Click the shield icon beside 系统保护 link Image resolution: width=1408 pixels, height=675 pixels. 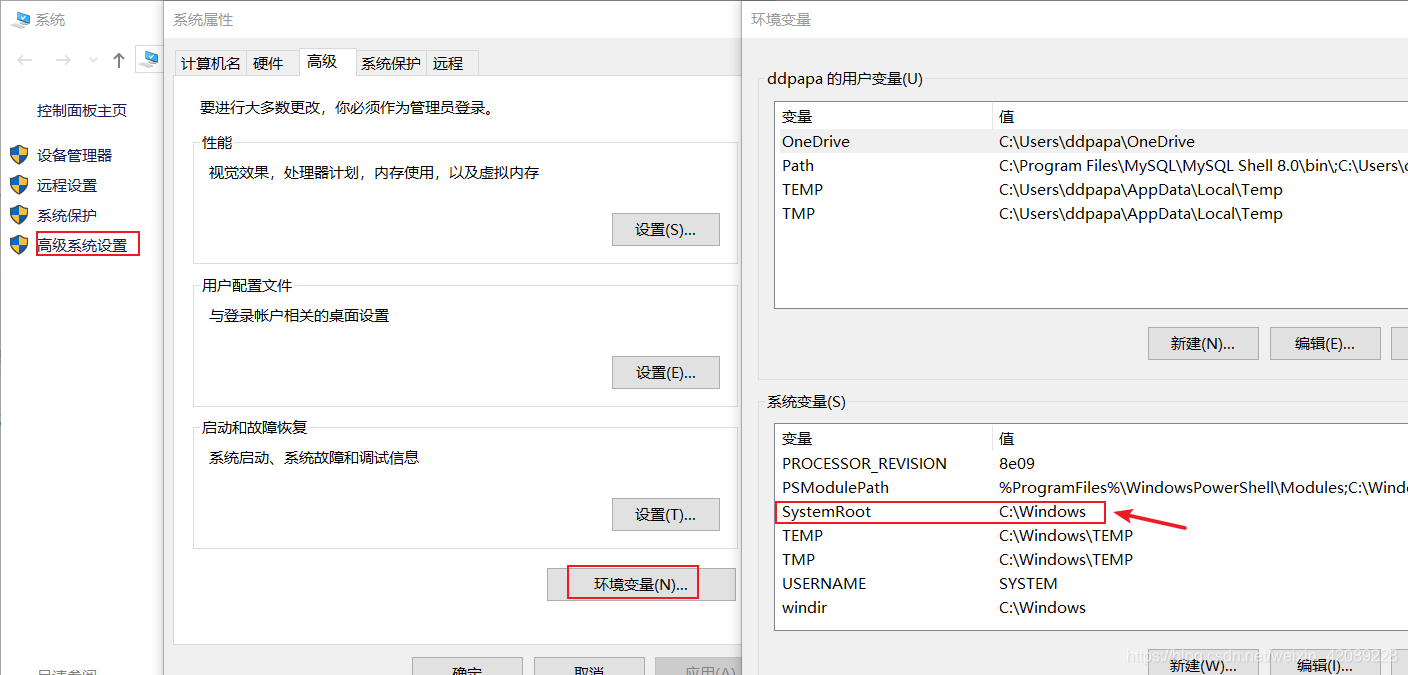pos(19,215)
